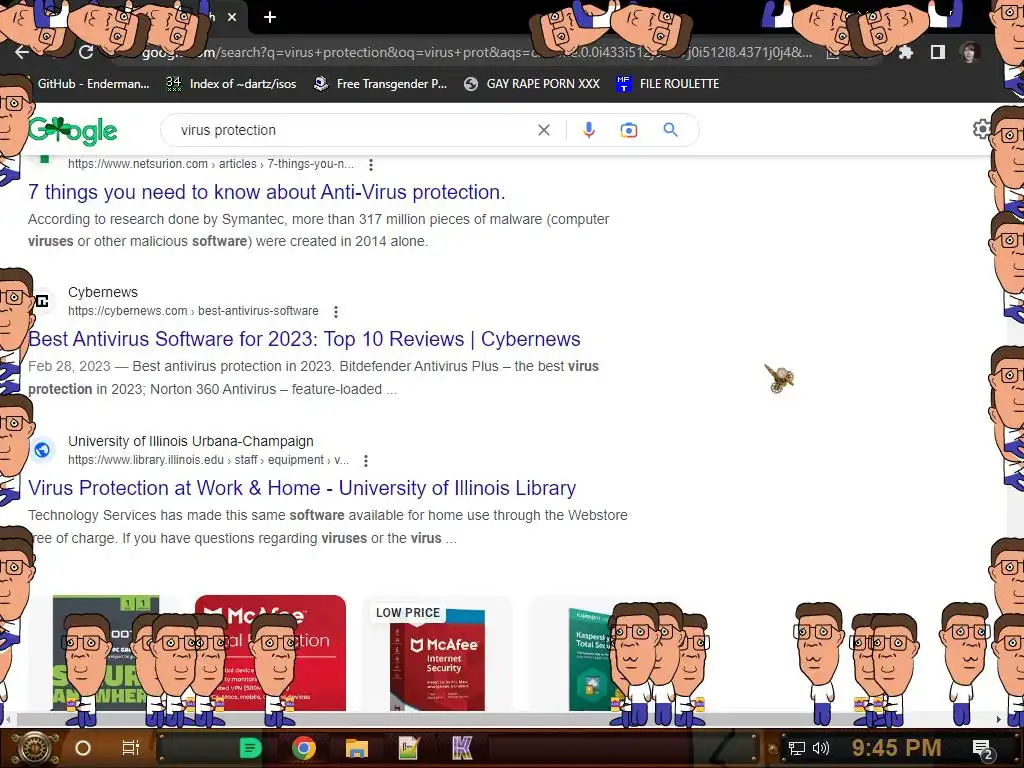Switch to Chrome from the taskbar
This screenshot has height=768, width=1024.
304,748
